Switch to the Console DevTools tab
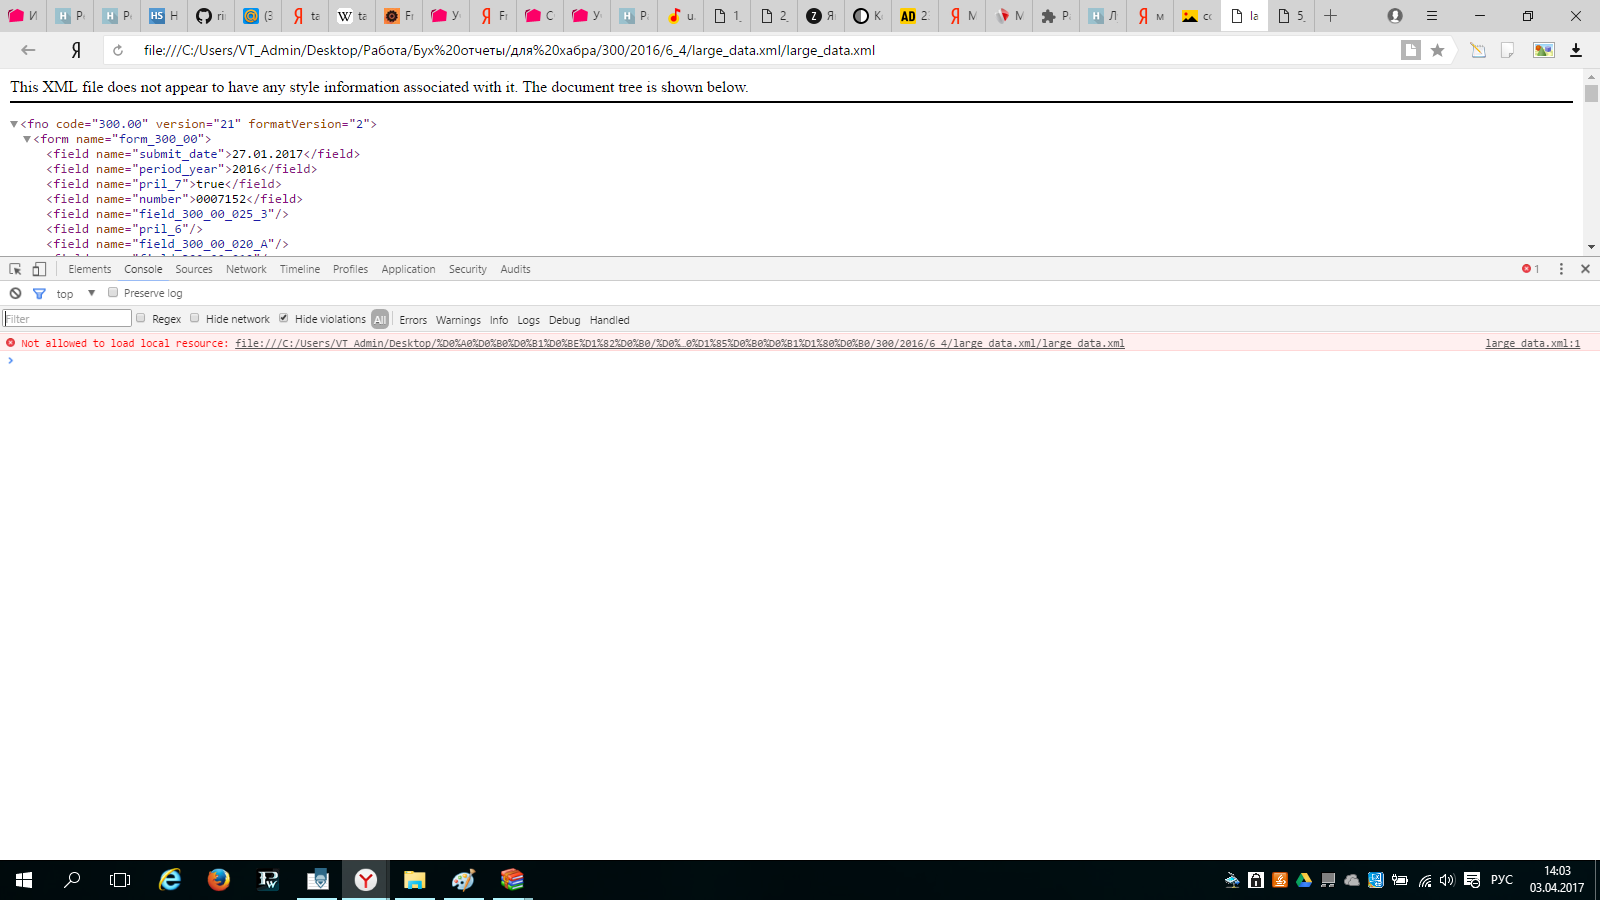The width and height of the screenshot is (1600, 900). pos(143,269)
